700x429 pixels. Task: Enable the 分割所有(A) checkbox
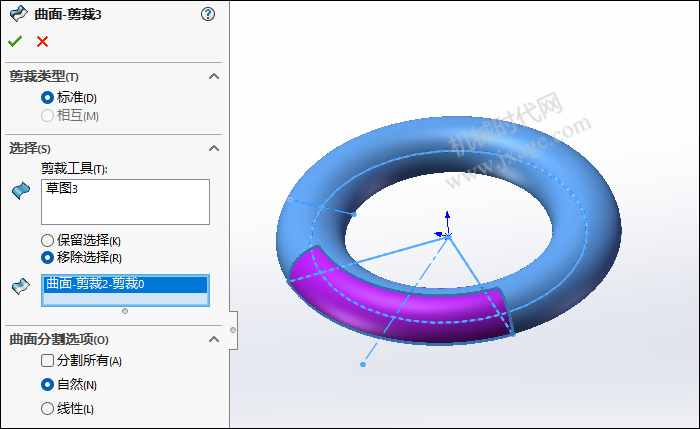[47, 360]
